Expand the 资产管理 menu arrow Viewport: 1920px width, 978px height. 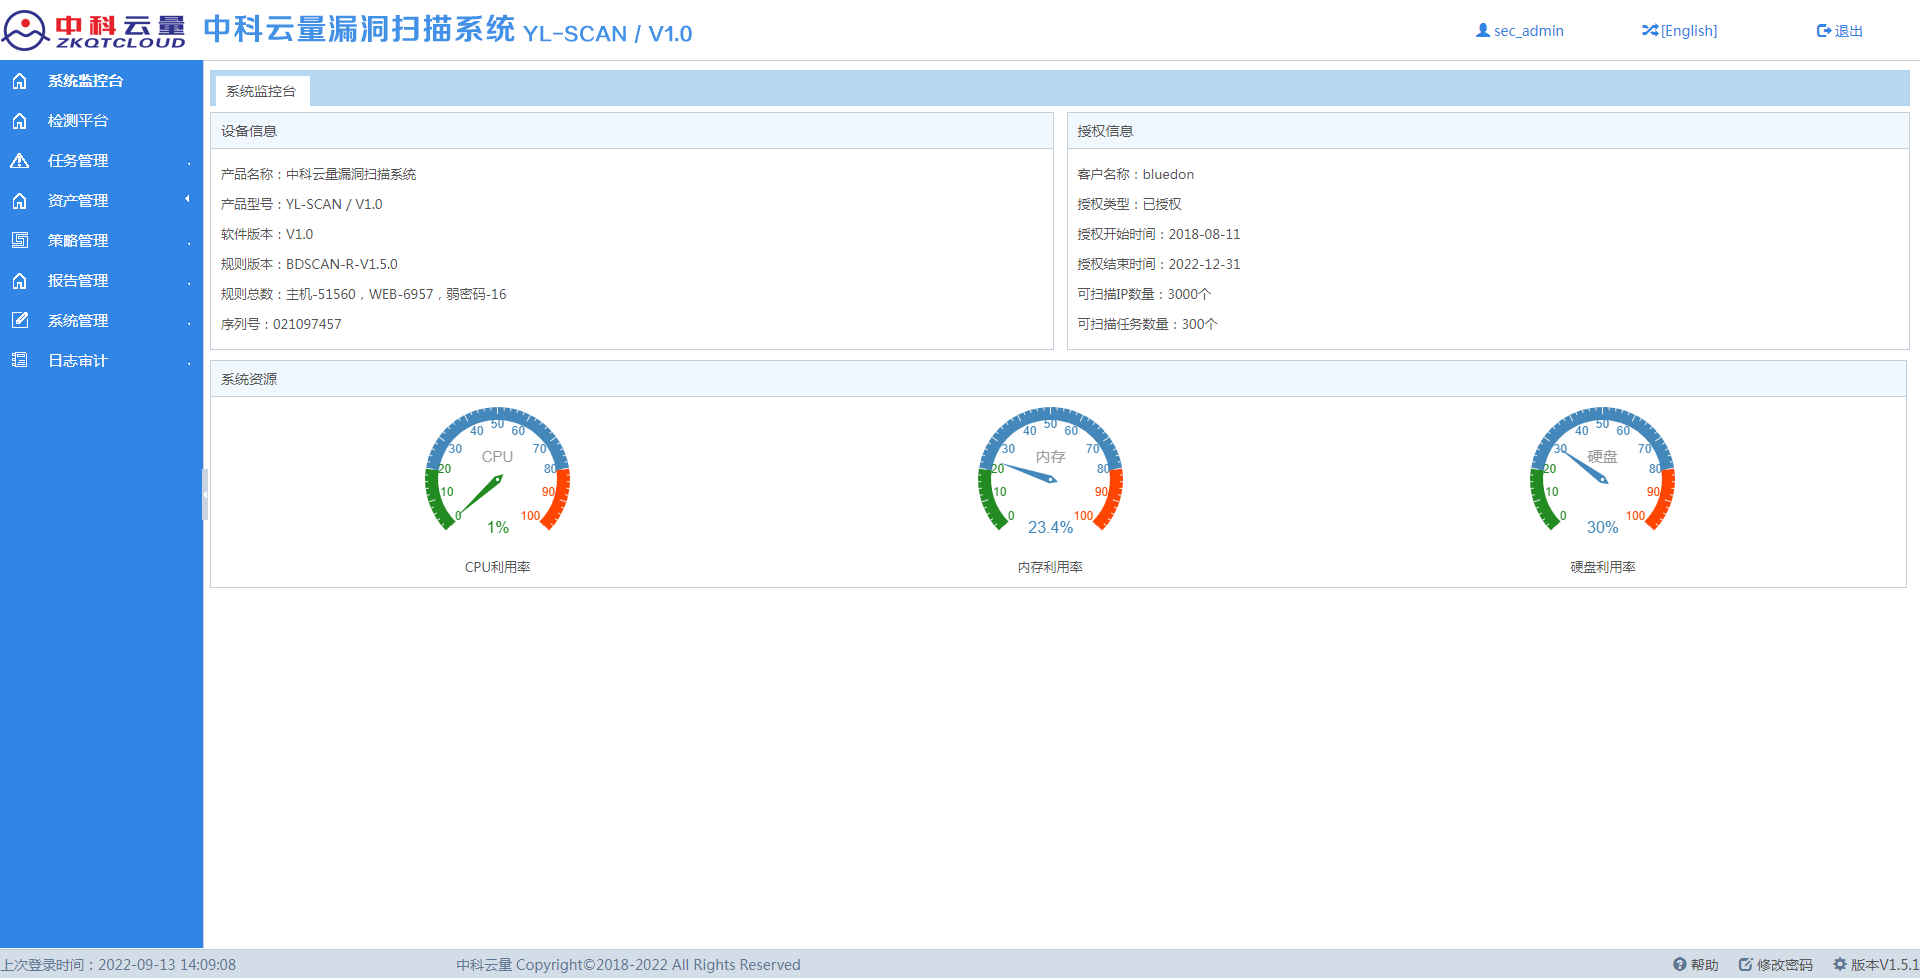(187, 199)
